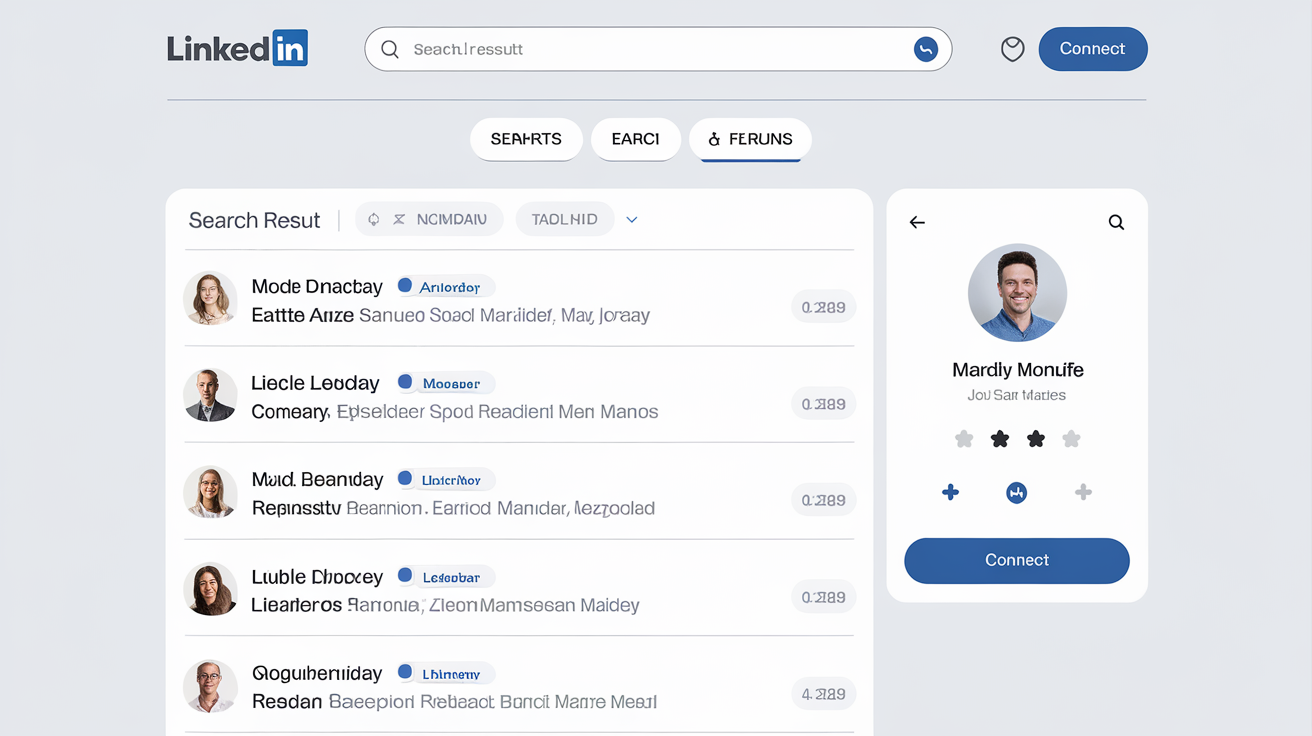This screenshot has height=736, width=1312.
Task: Click into the search input field
Action: click(x=657, y=49)
